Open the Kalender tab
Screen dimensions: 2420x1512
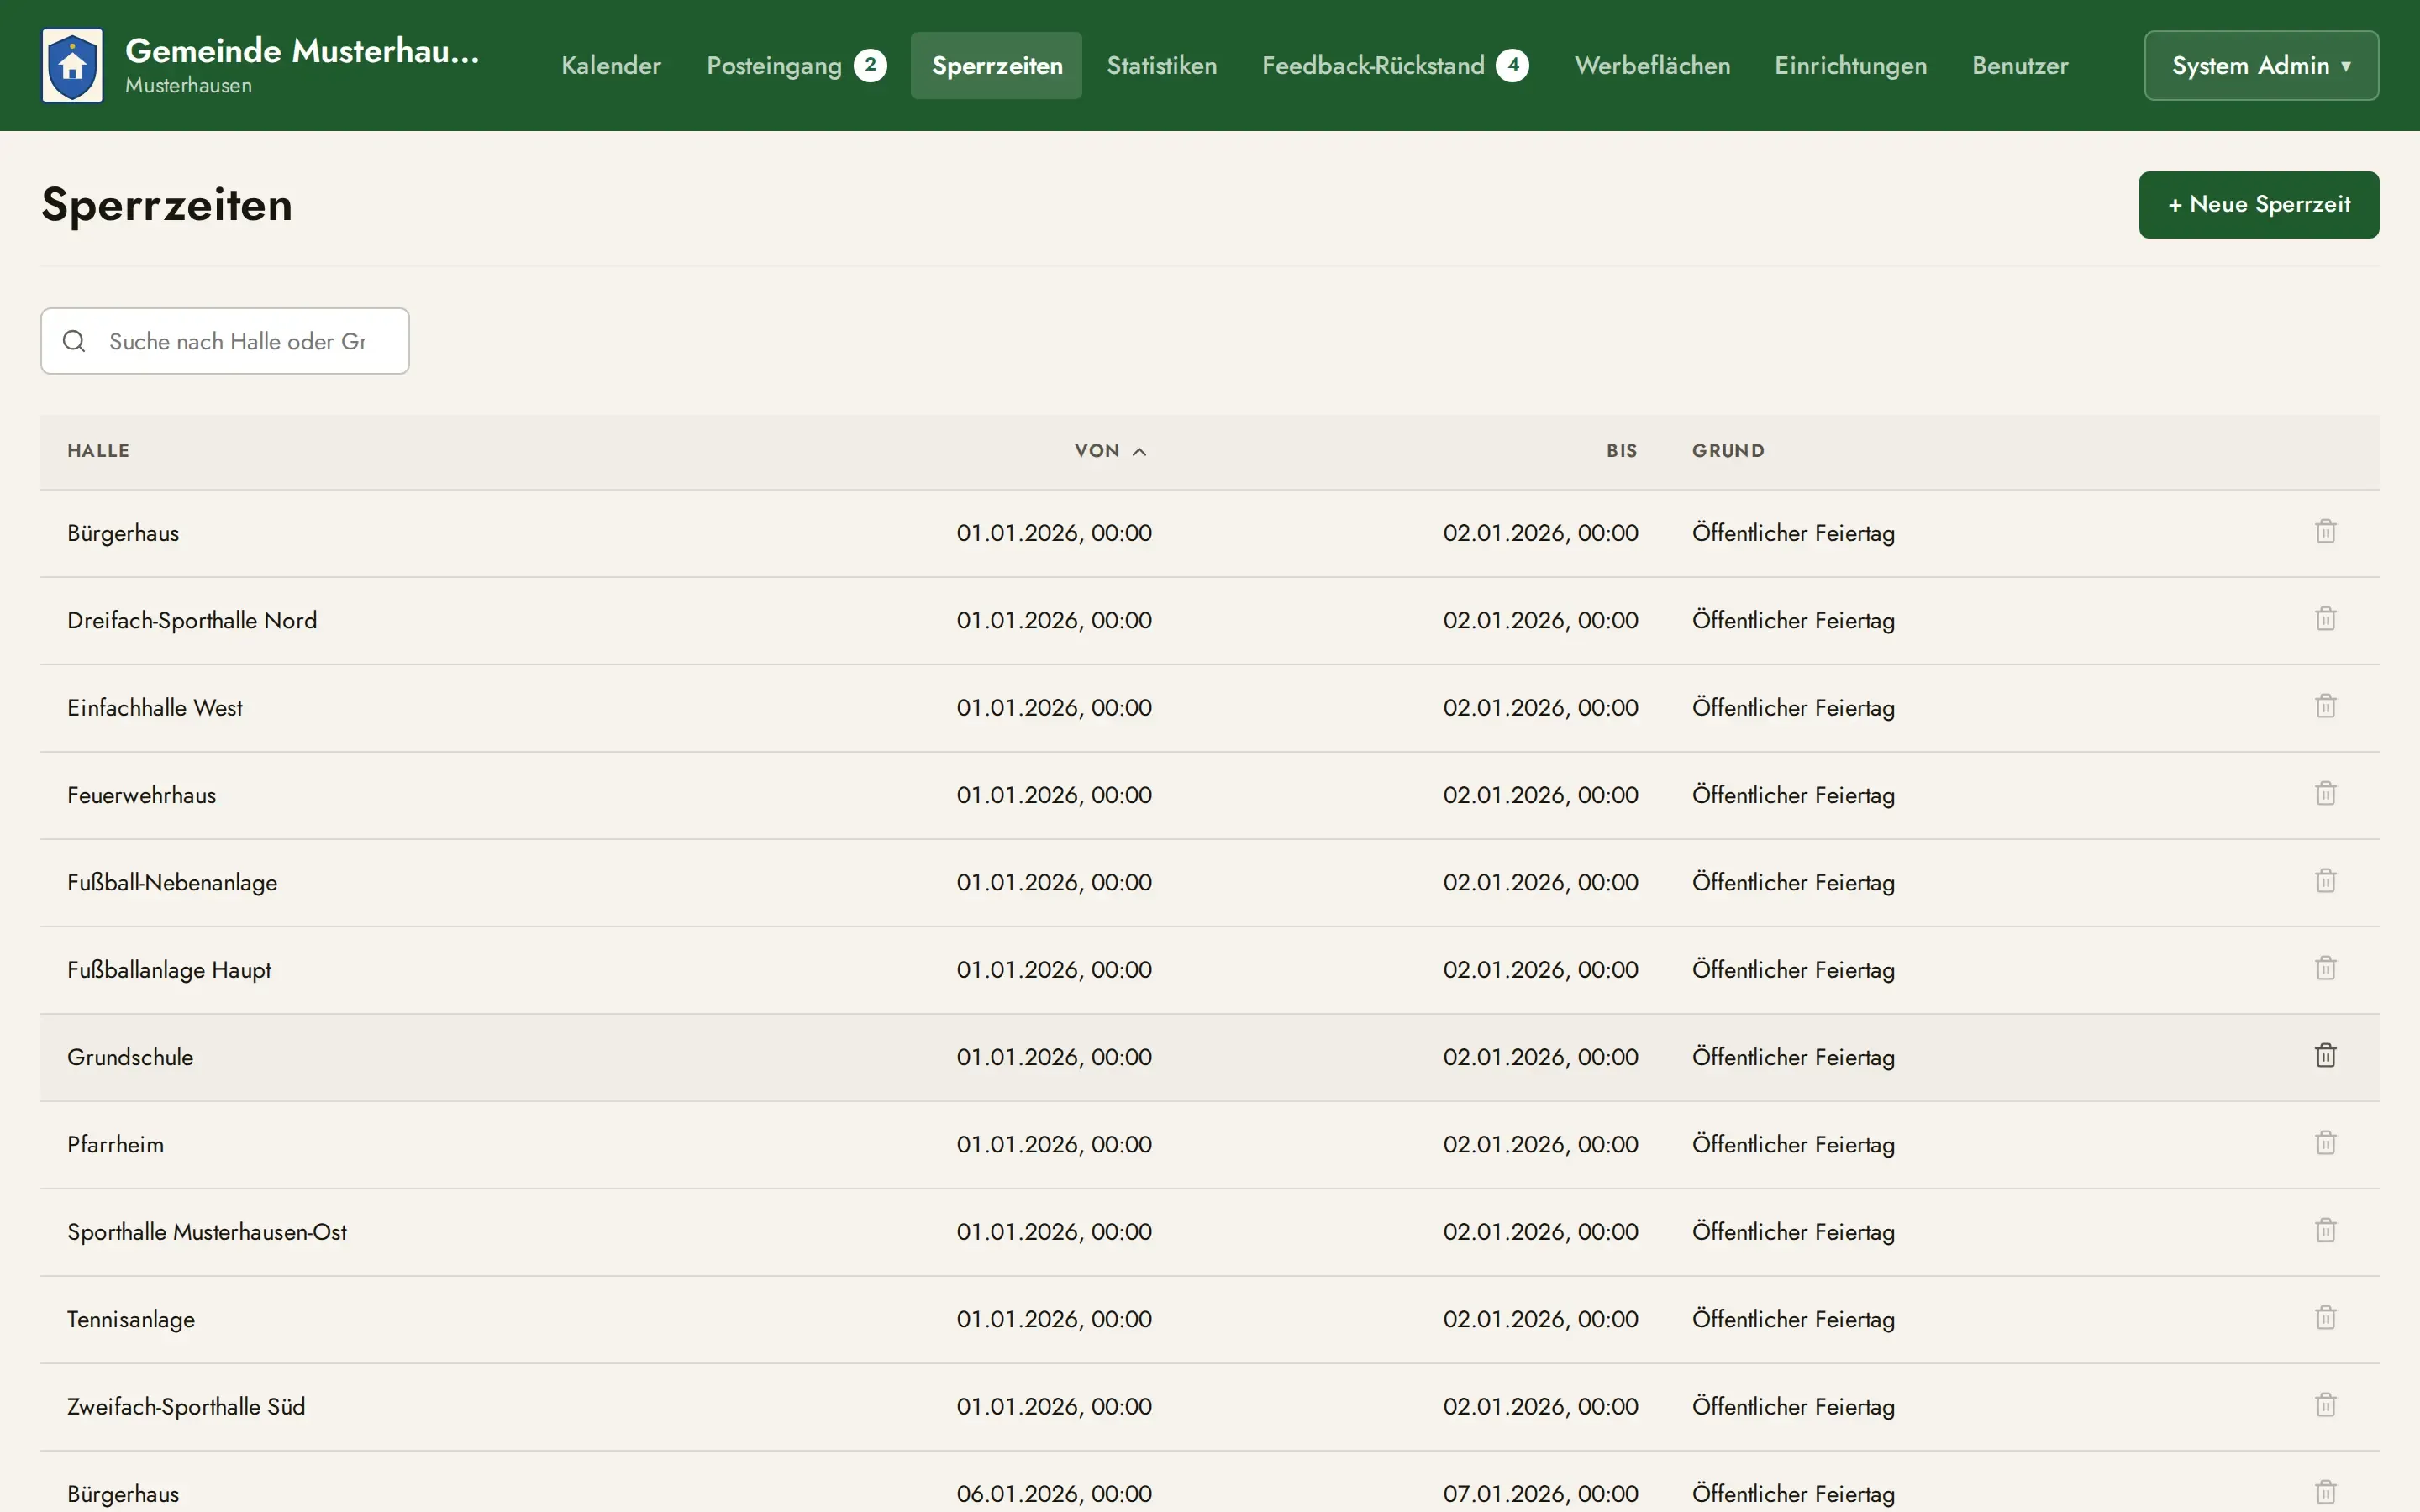[611, 65]
